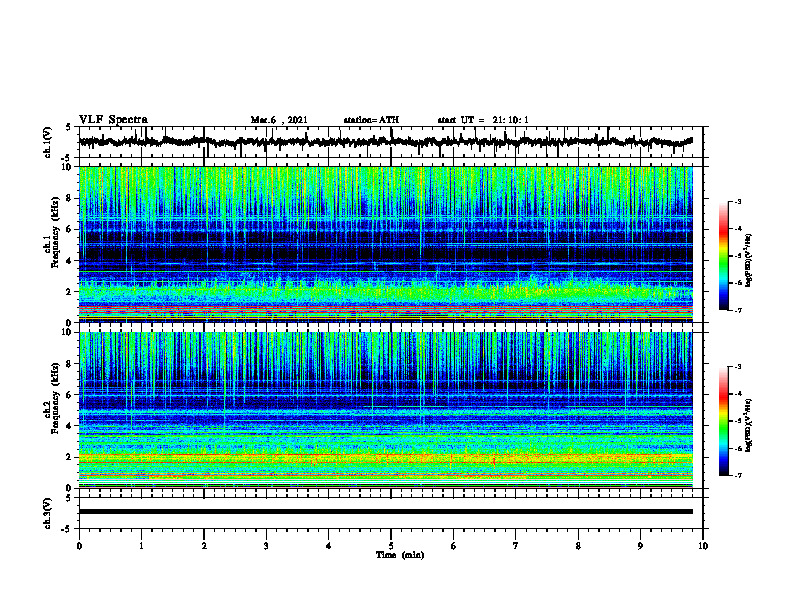This screenshot has width=792, height=612.
Task: Click the ch.1 frequency axis tick "4"
Action: [x=70, y=261]
